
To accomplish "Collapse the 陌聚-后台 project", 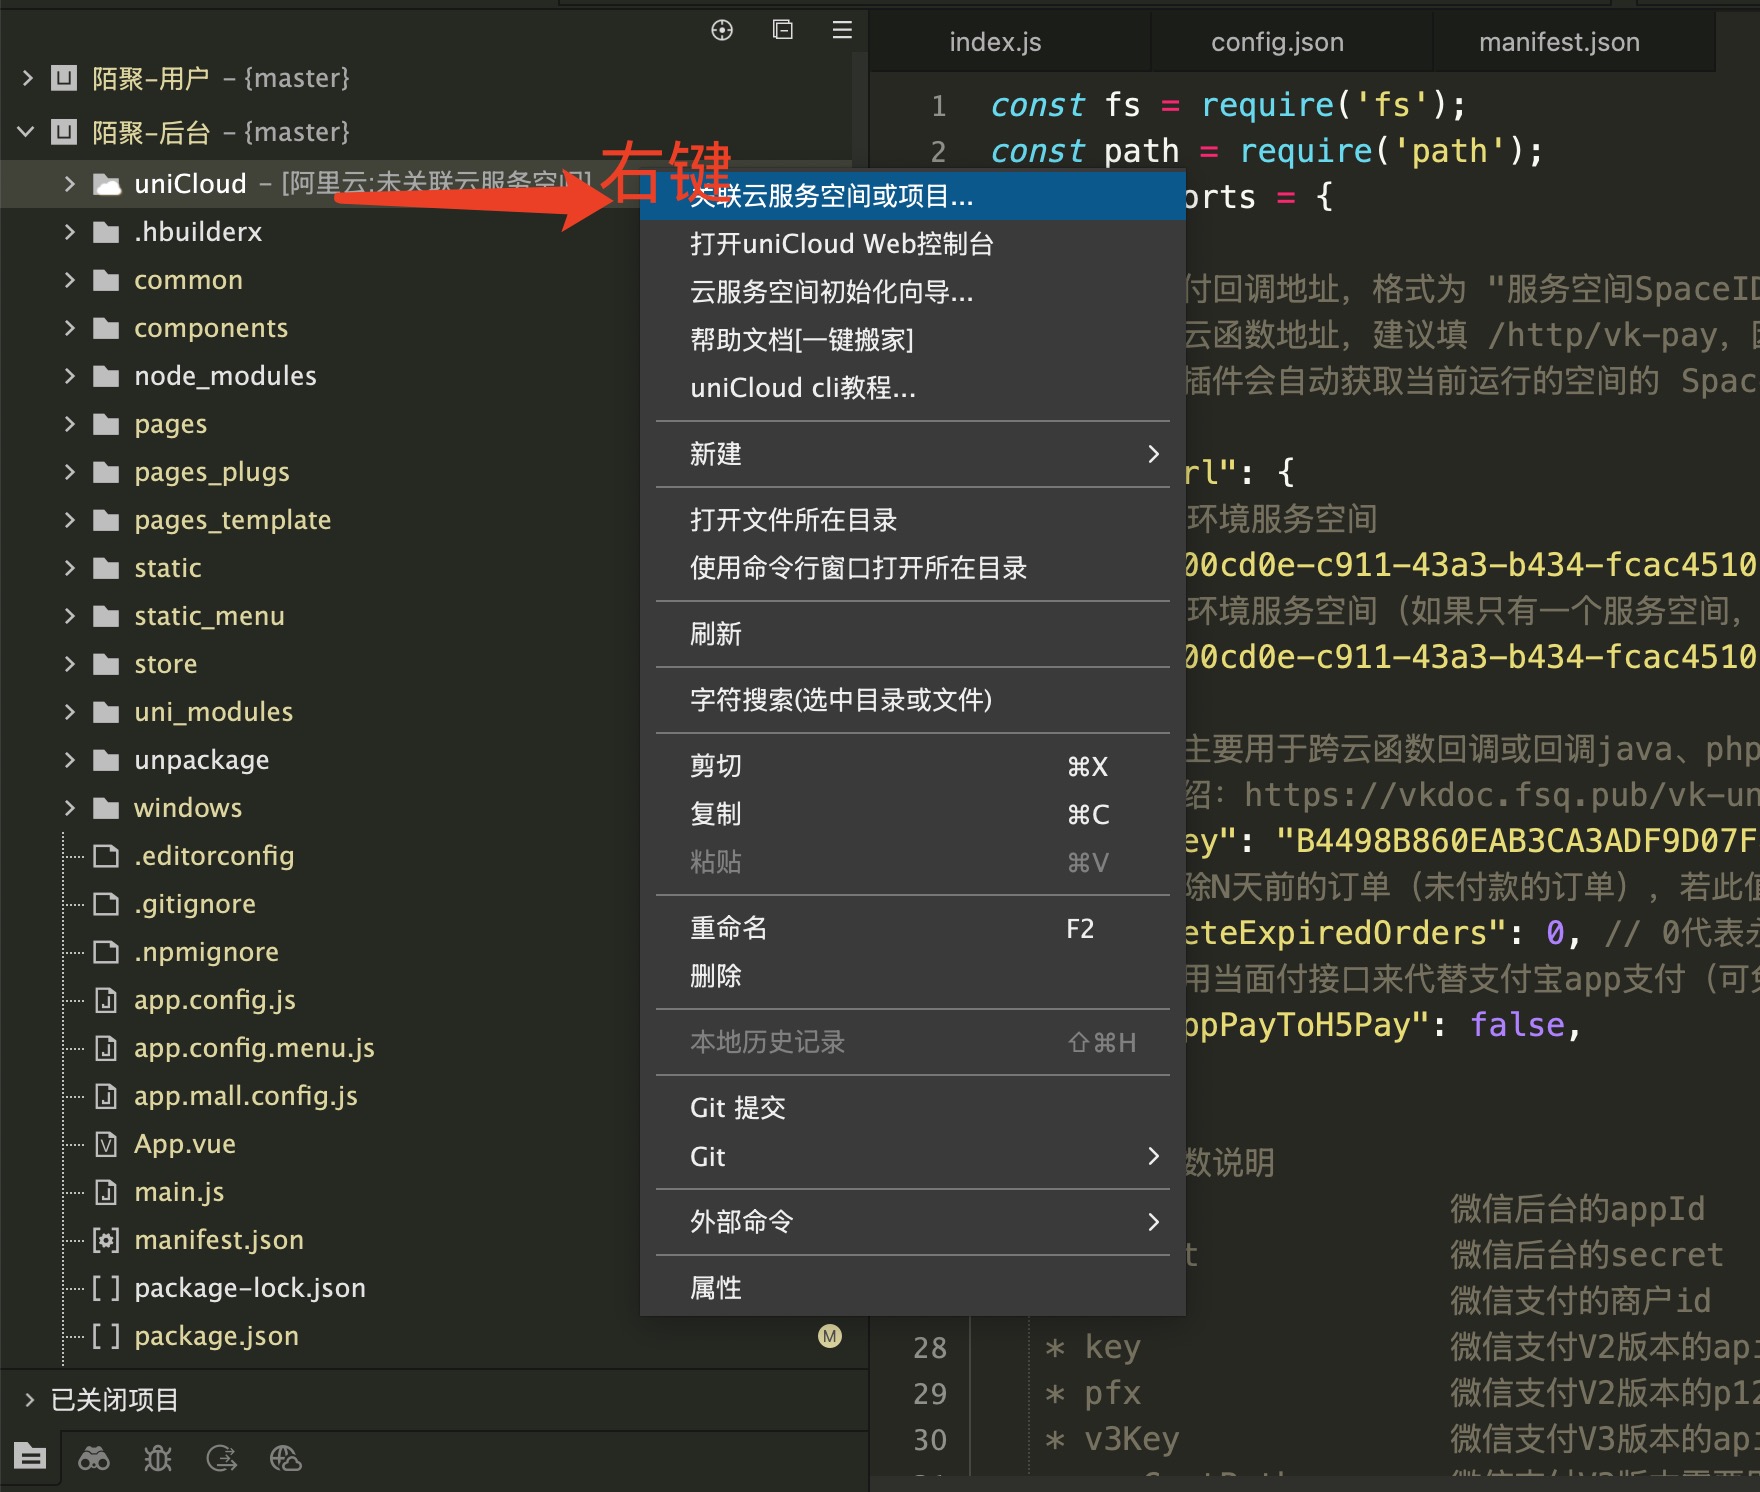I will coord(27,132).
